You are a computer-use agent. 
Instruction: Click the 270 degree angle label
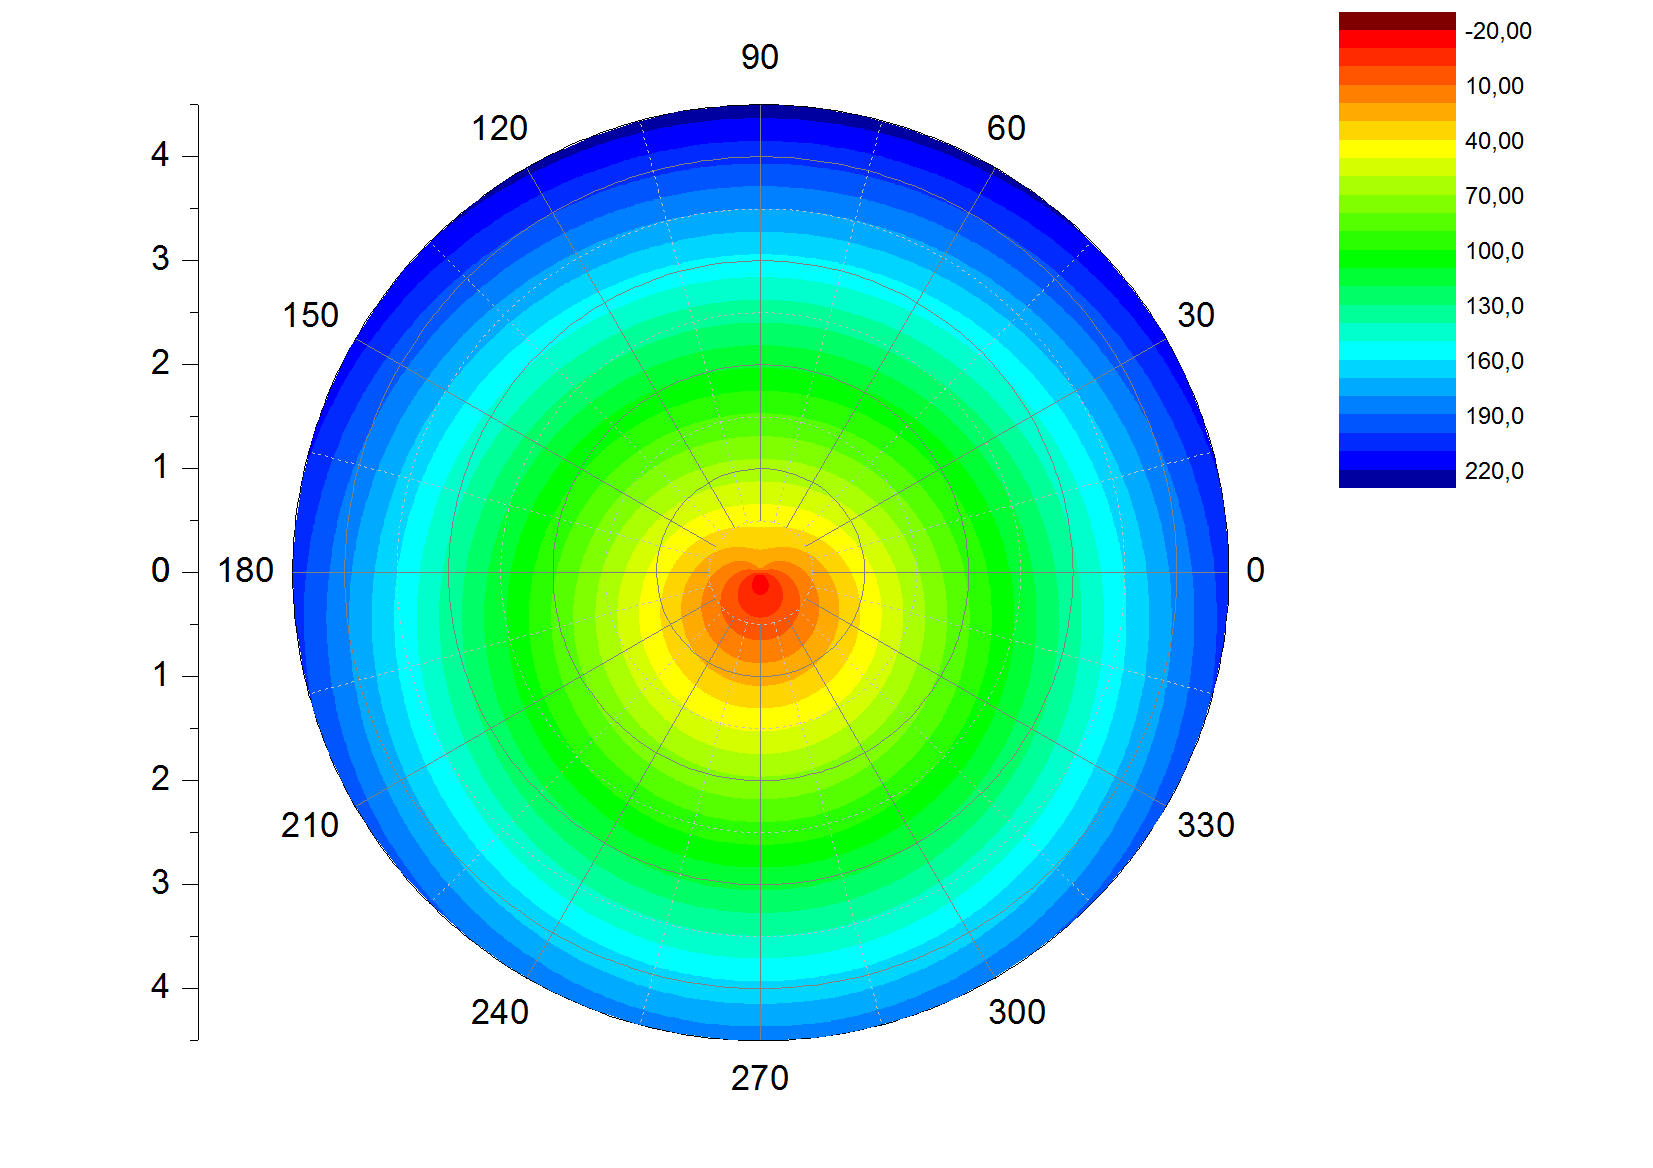tap(760, 1078)
